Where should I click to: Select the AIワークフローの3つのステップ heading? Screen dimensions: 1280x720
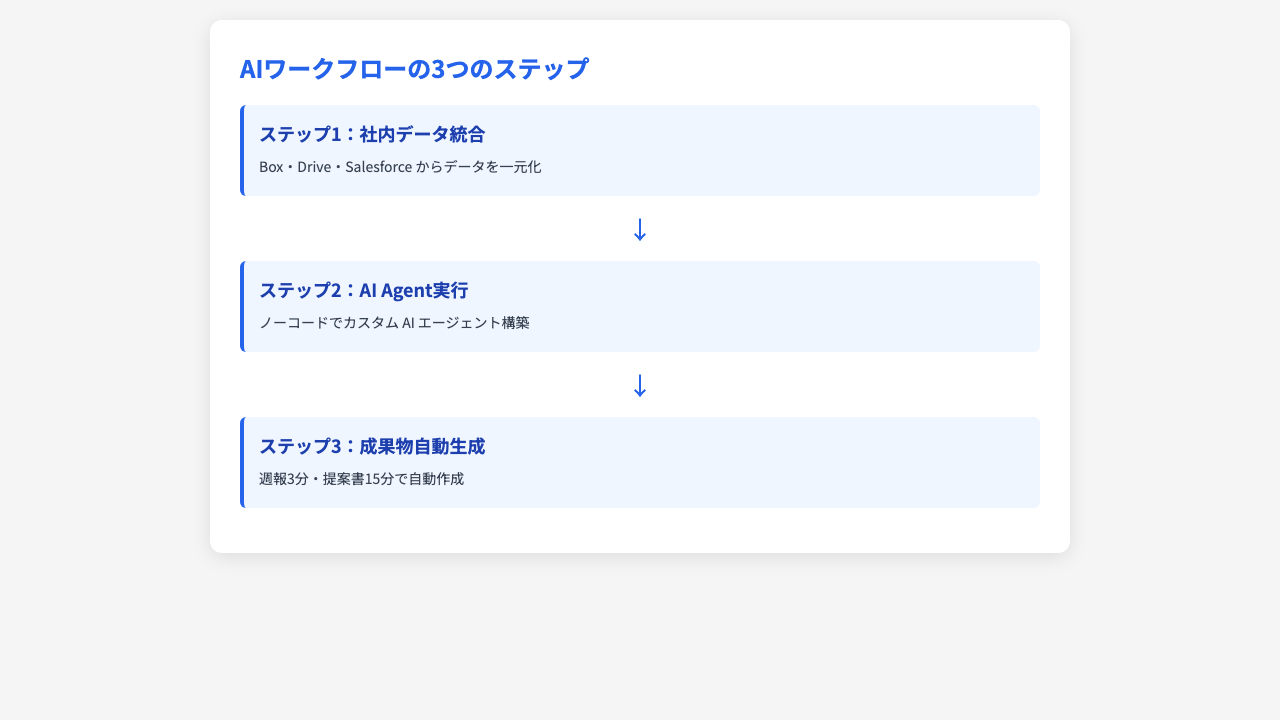[412, 69]
